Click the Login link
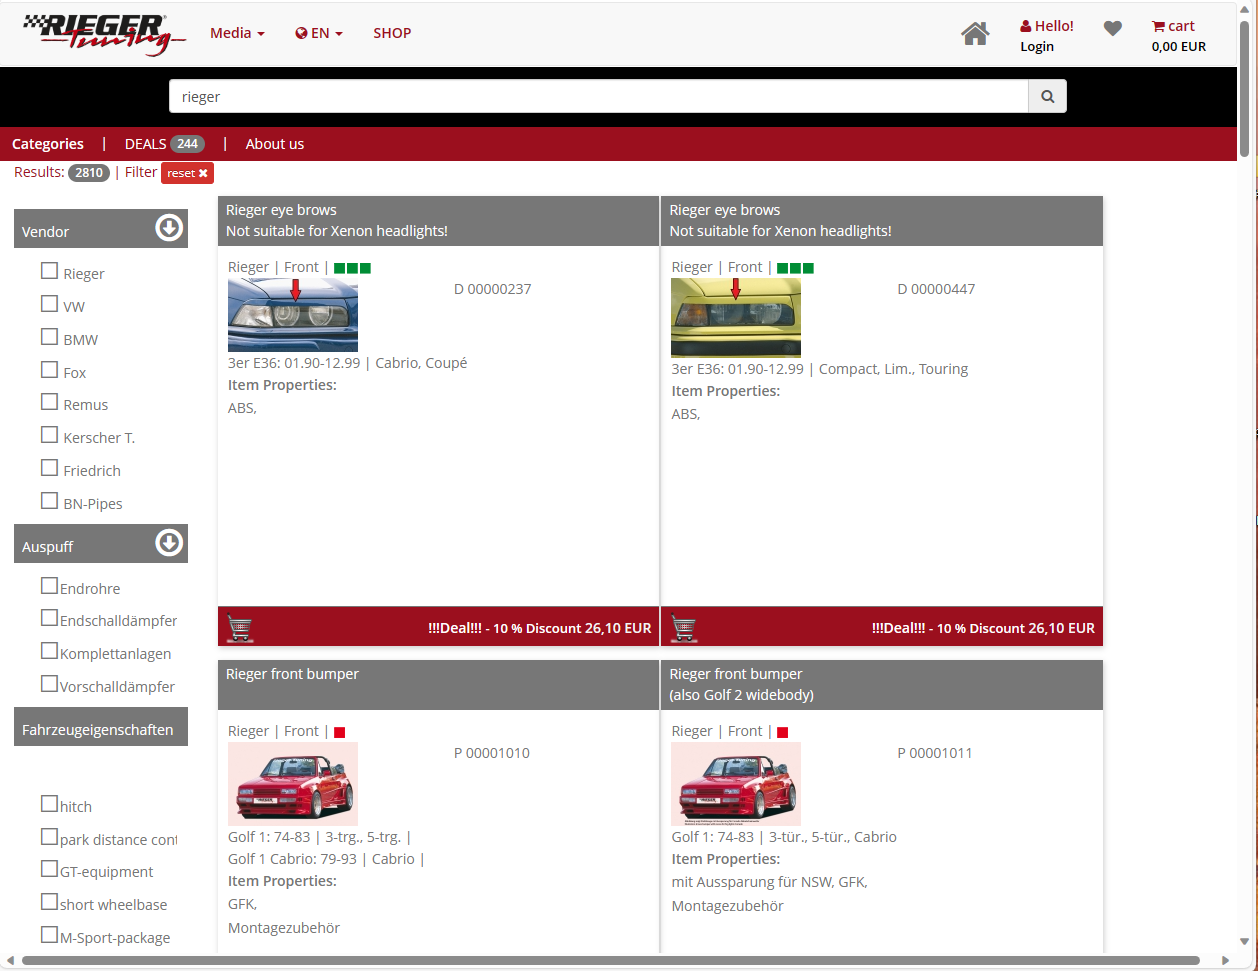The height and width of the screenshot is (971, 1258). [1036, 47]
